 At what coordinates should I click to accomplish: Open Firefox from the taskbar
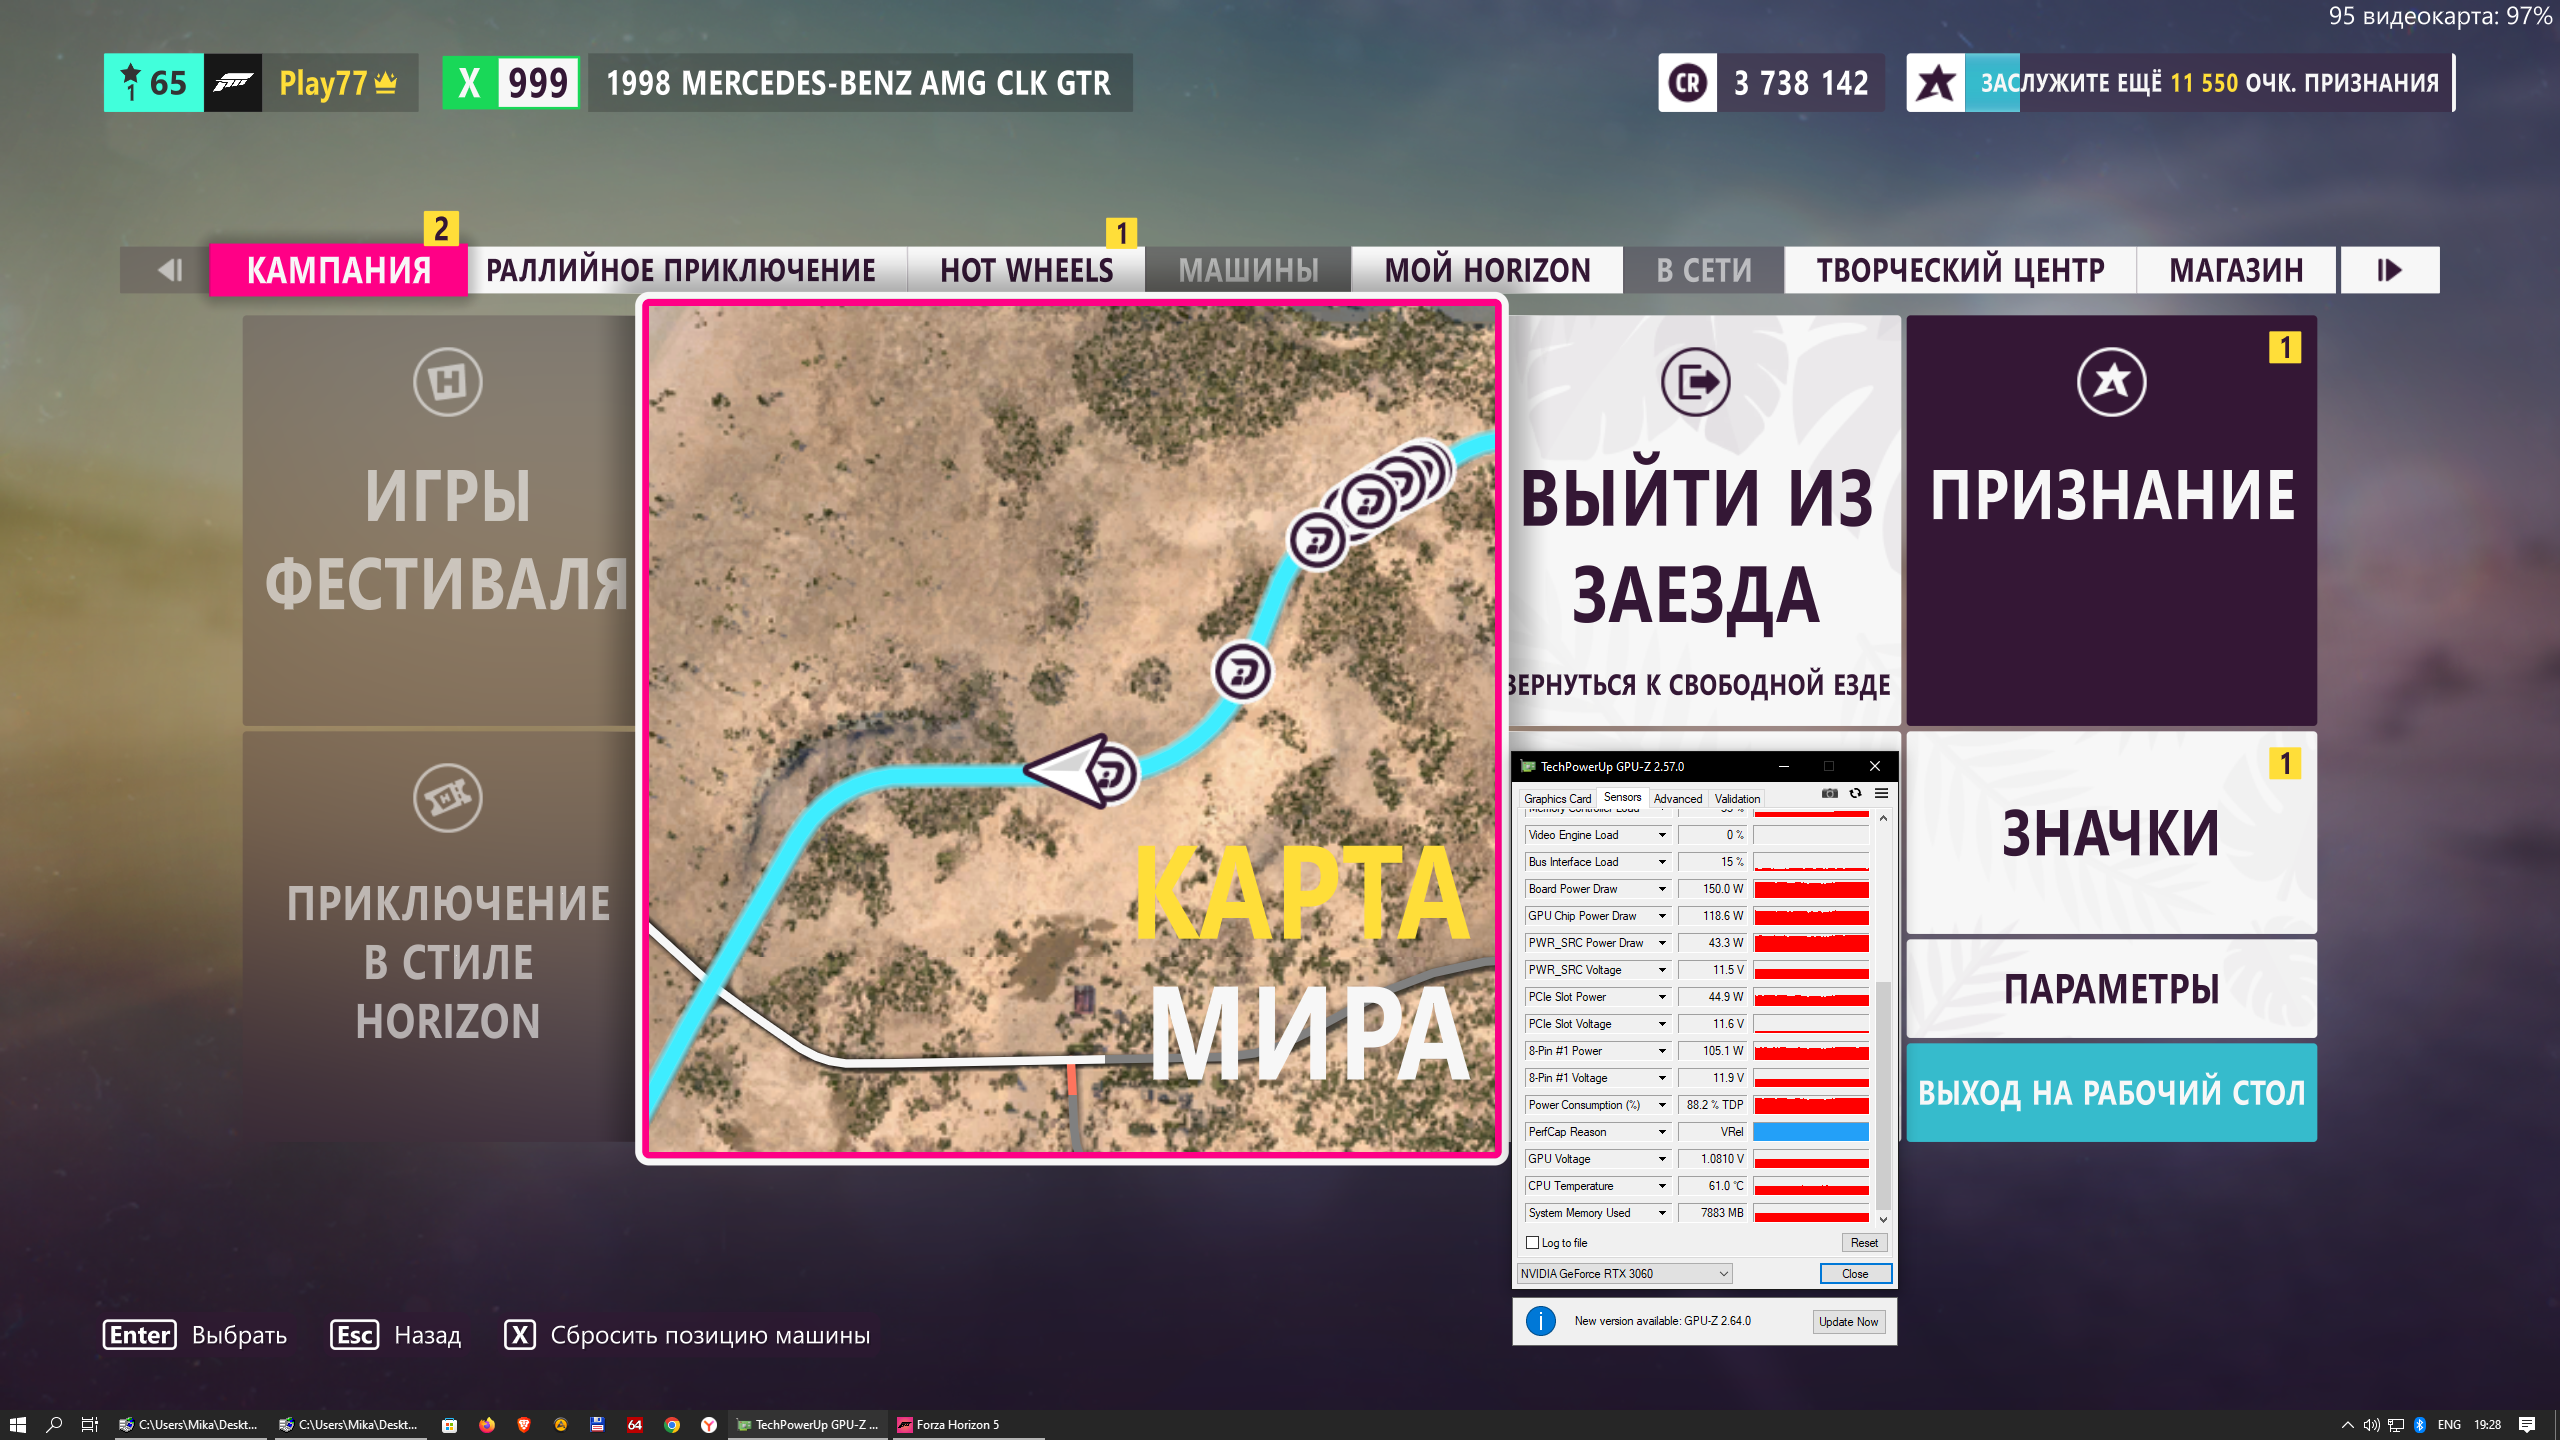click(487, 1425)
